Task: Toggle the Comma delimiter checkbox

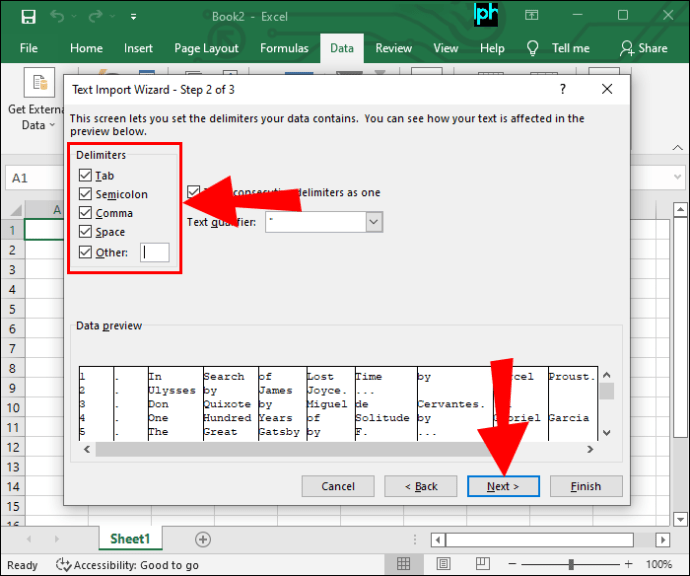Action: click(x=85, y=213)
